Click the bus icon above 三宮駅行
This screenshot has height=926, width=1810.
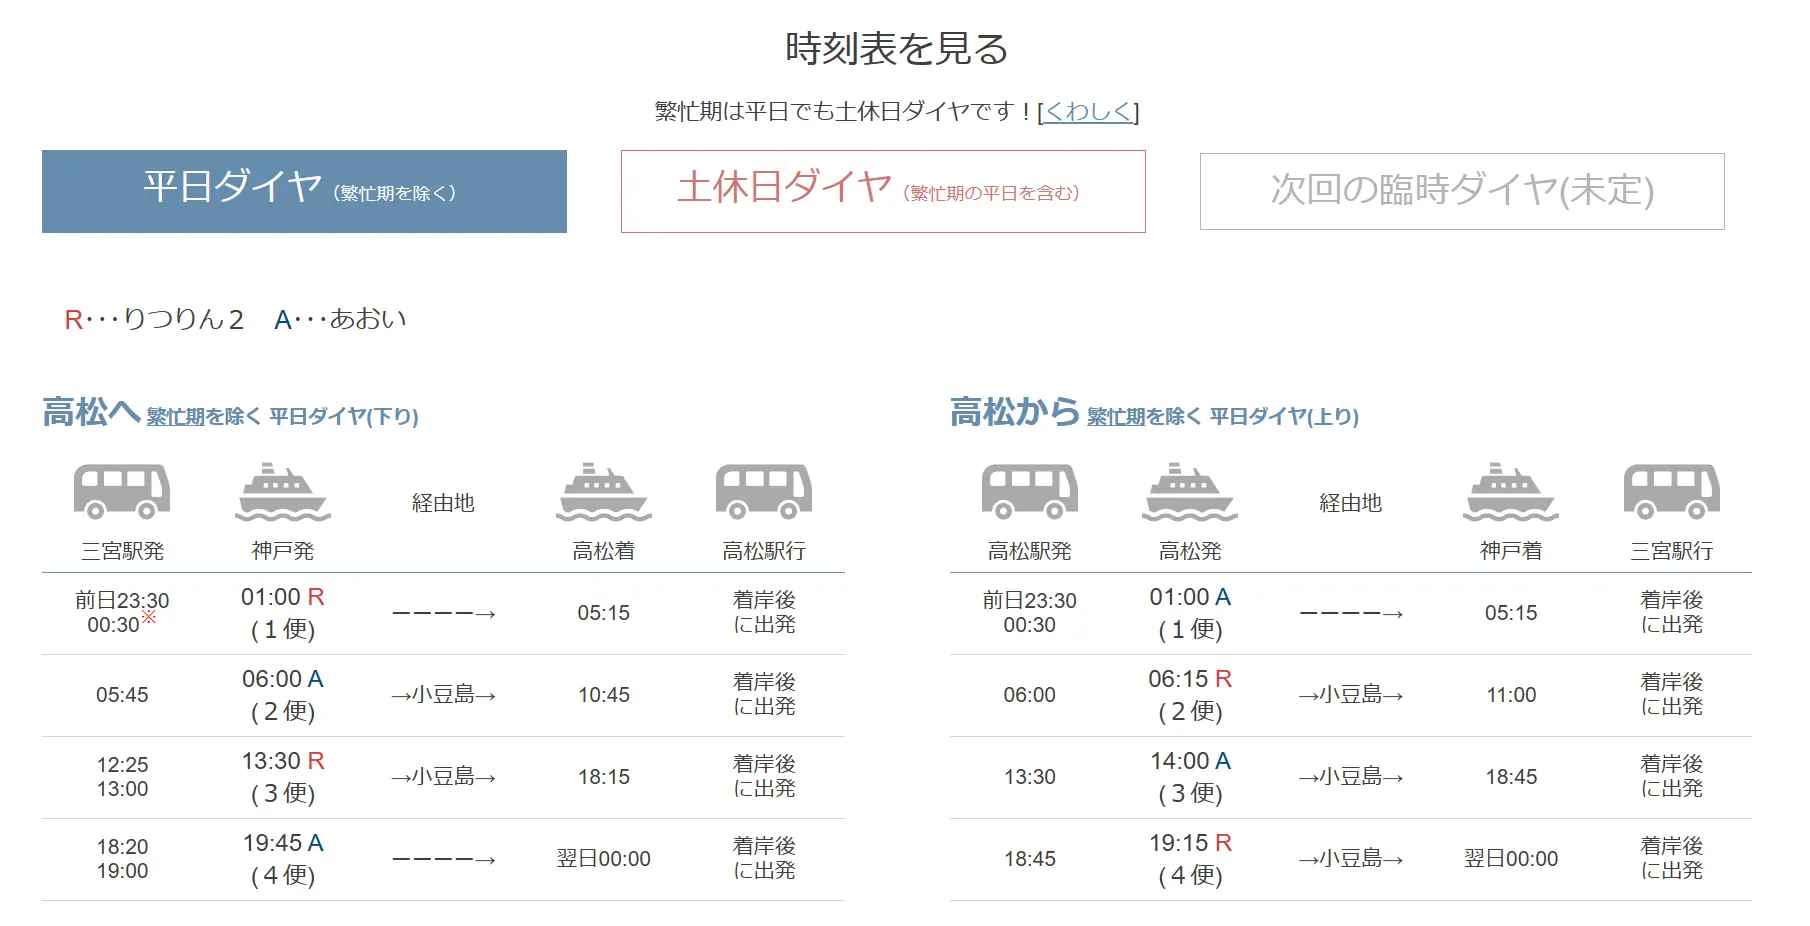click(x=1671, y=492)
